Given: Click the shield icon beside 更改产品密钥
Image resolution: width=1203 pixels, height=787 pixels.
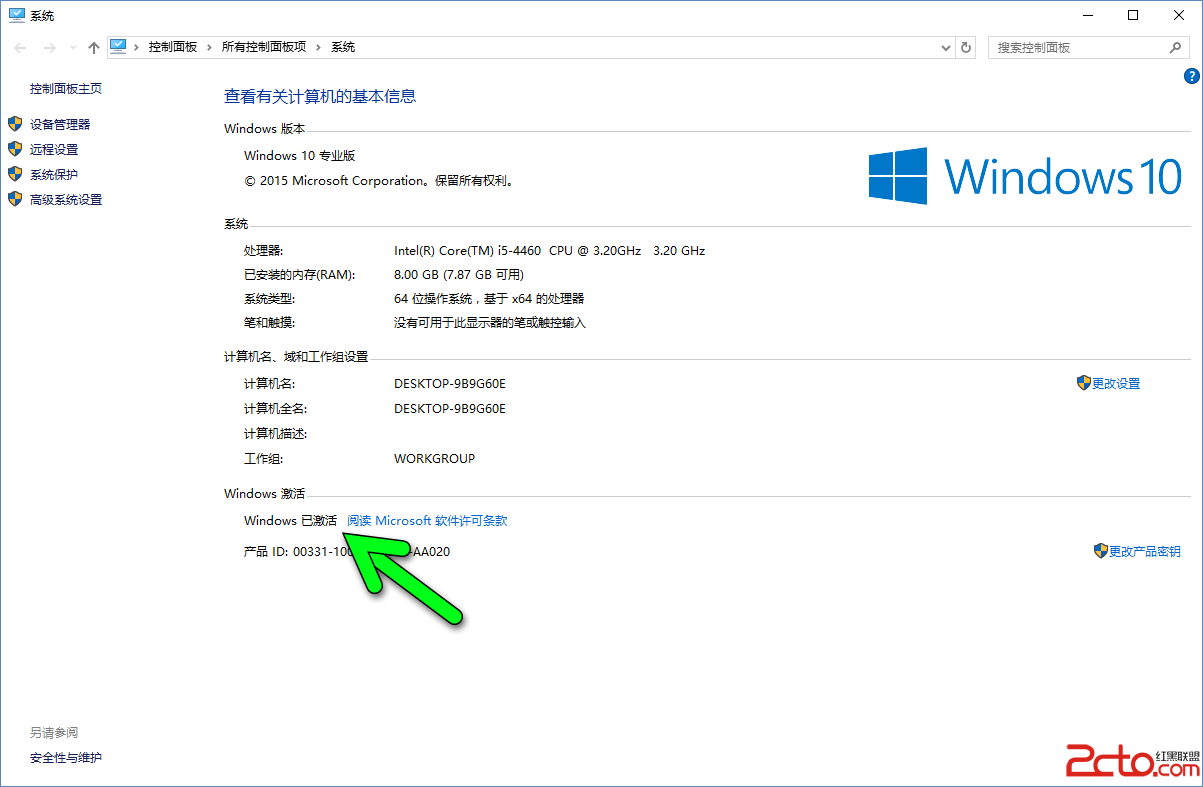Looking at the screenshot, I should point(1100,551).
